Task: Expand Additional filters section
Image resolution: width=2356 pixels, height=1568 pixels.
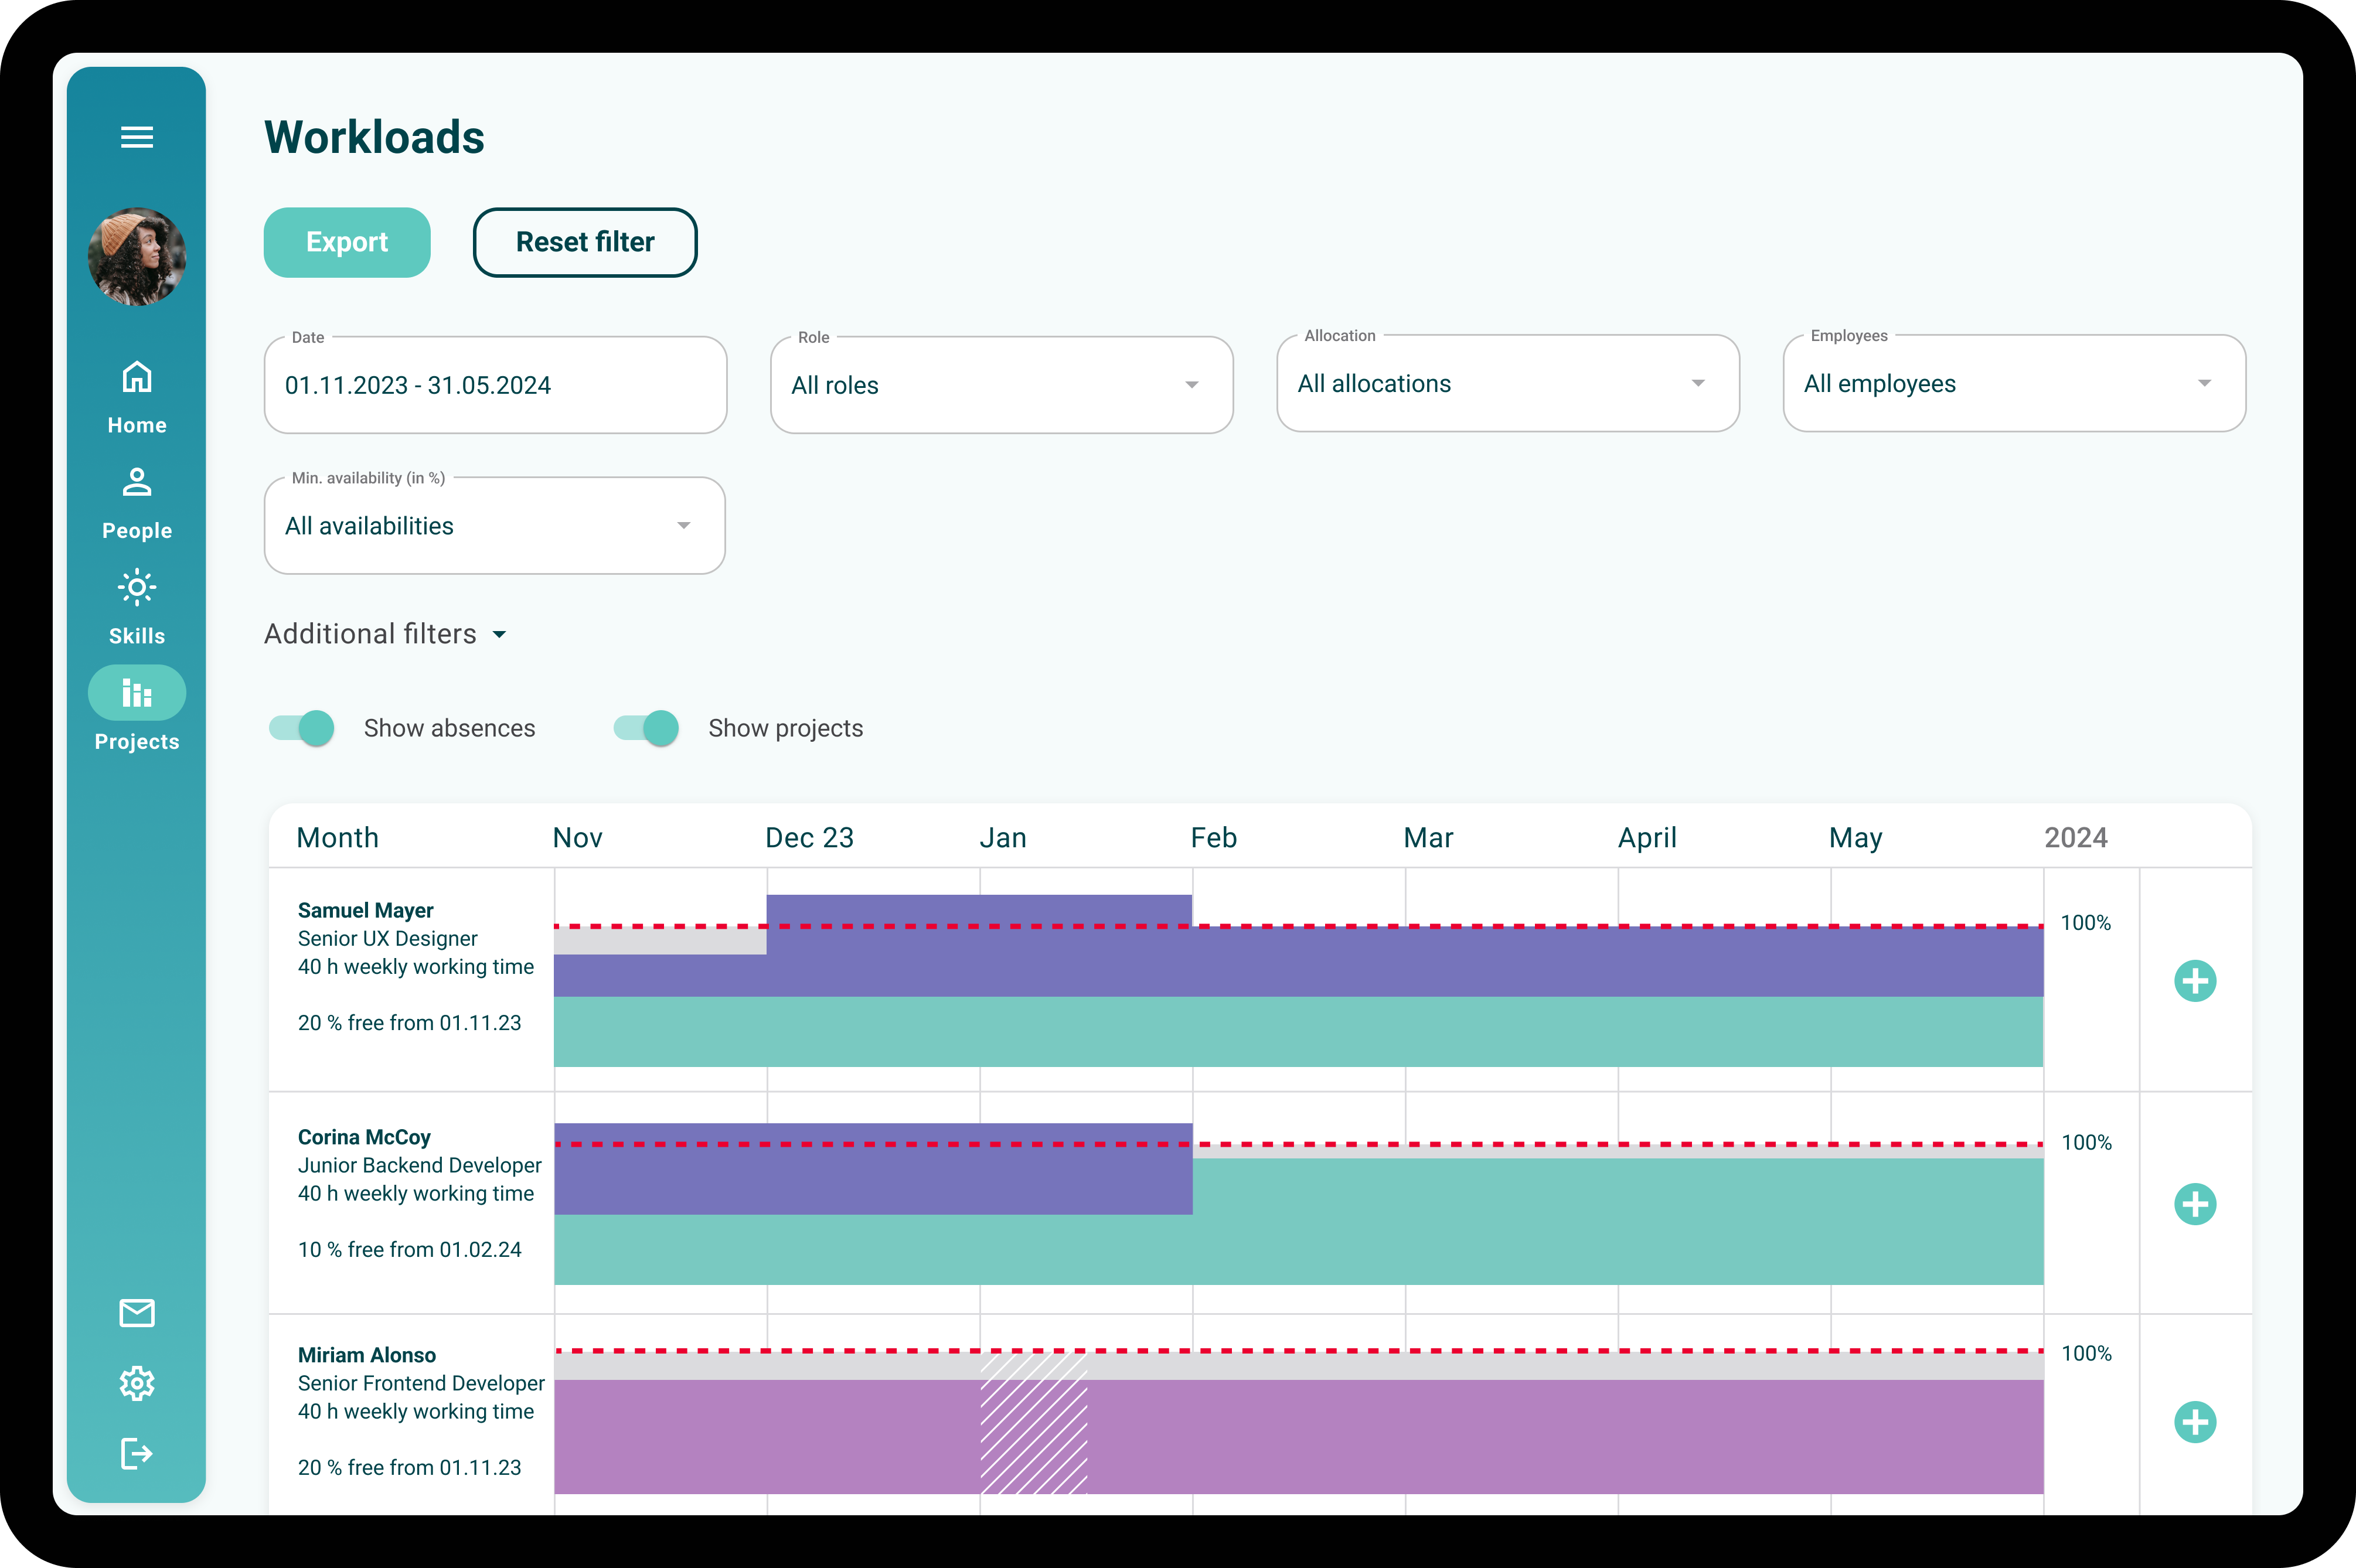Action: (385, 634)
